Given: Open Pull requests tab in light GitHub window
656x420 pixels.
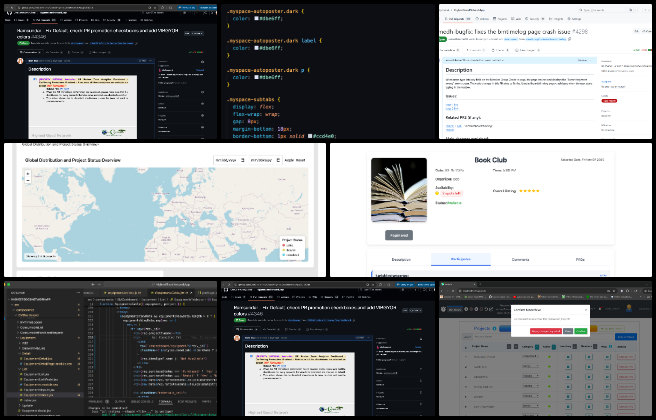Looking at the screenshot, I should [459, 19].
